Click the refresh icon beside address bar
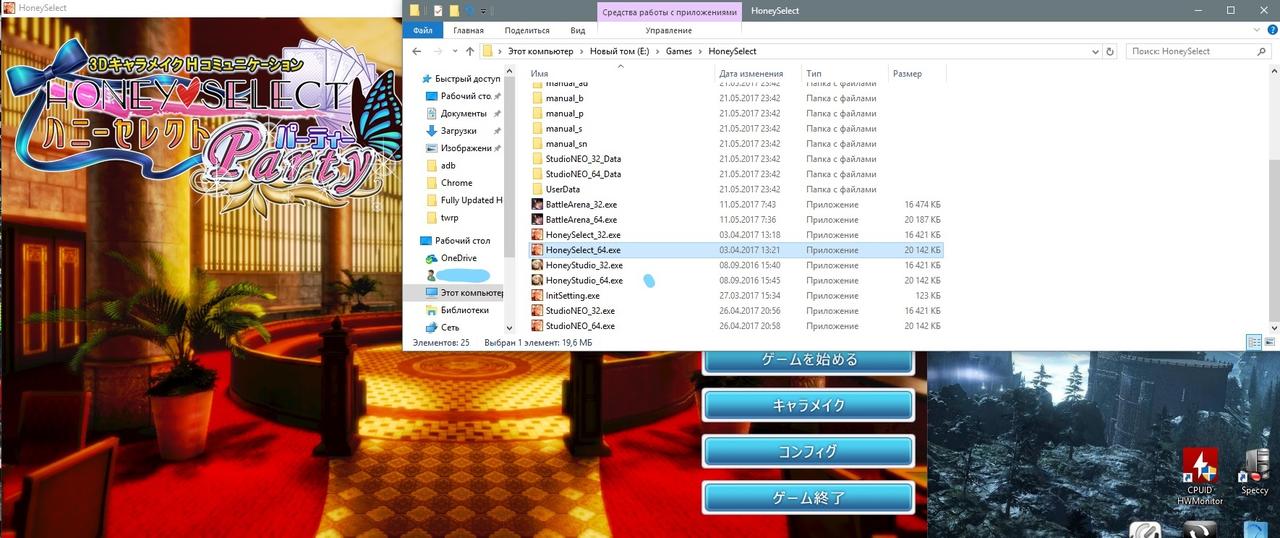This screenshot has height=538, width=1280. click(x=1109, y=51)
